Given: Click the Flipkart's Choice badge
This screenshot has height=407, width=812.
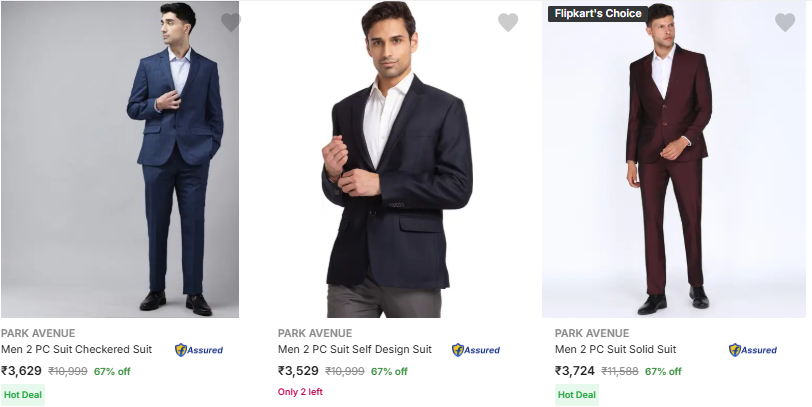Looking at the screenshot, I should pyautogui.click(x=598, y=14).
